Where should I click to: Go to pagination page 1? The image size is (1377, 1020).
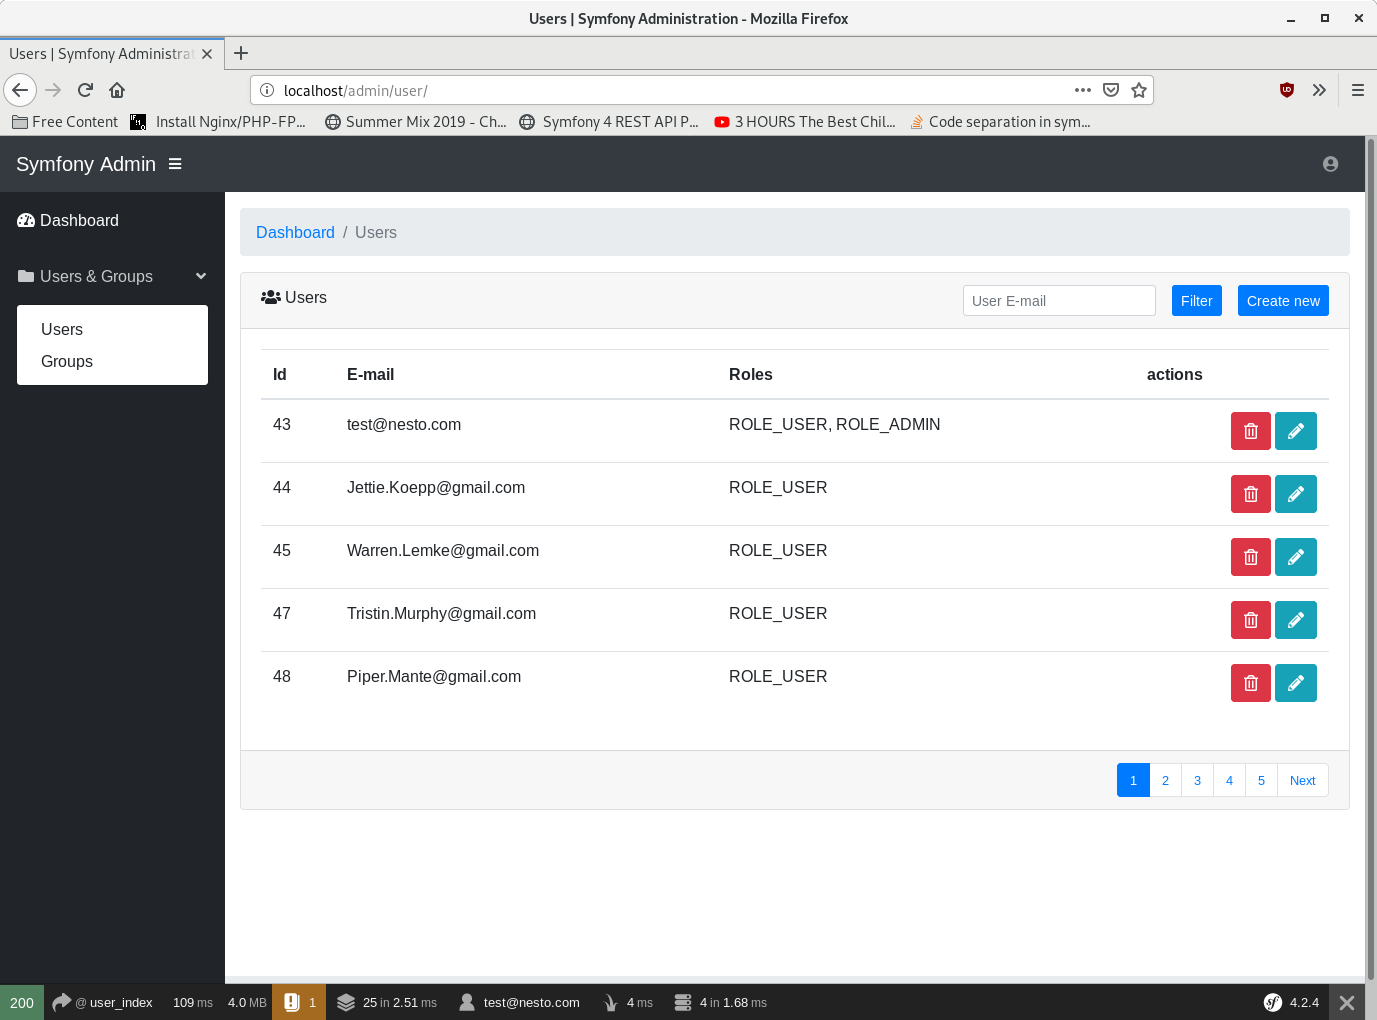click(1133, 780)
